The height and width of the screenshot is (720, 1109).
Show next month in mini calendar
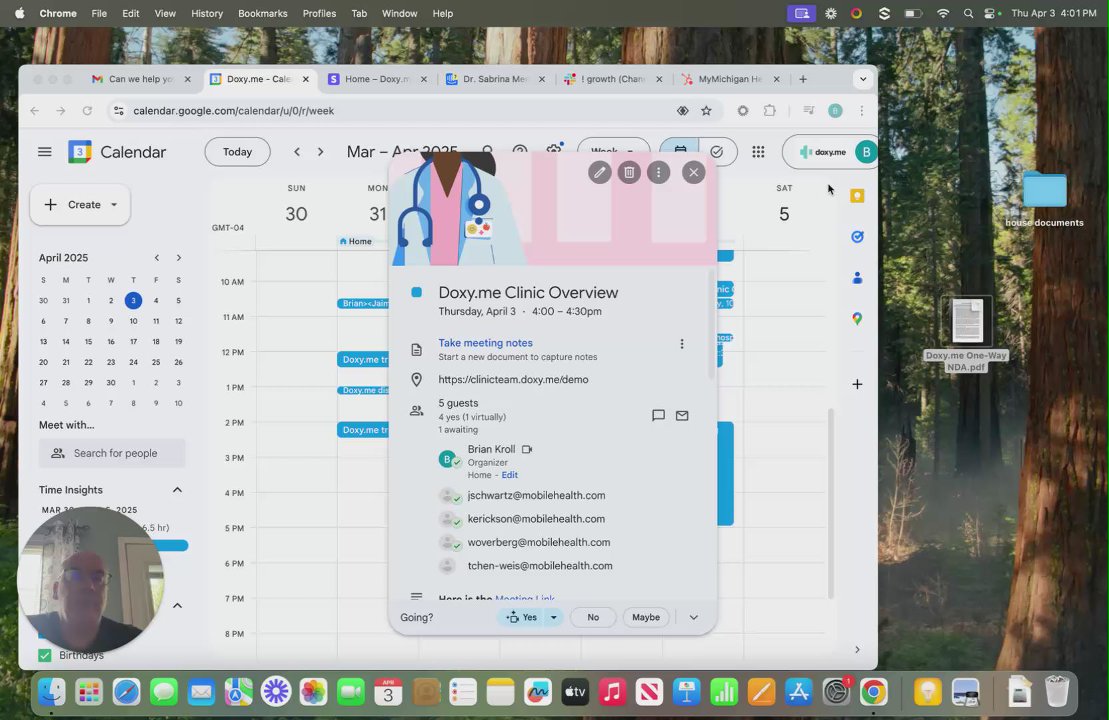click(x=179, y=257)
